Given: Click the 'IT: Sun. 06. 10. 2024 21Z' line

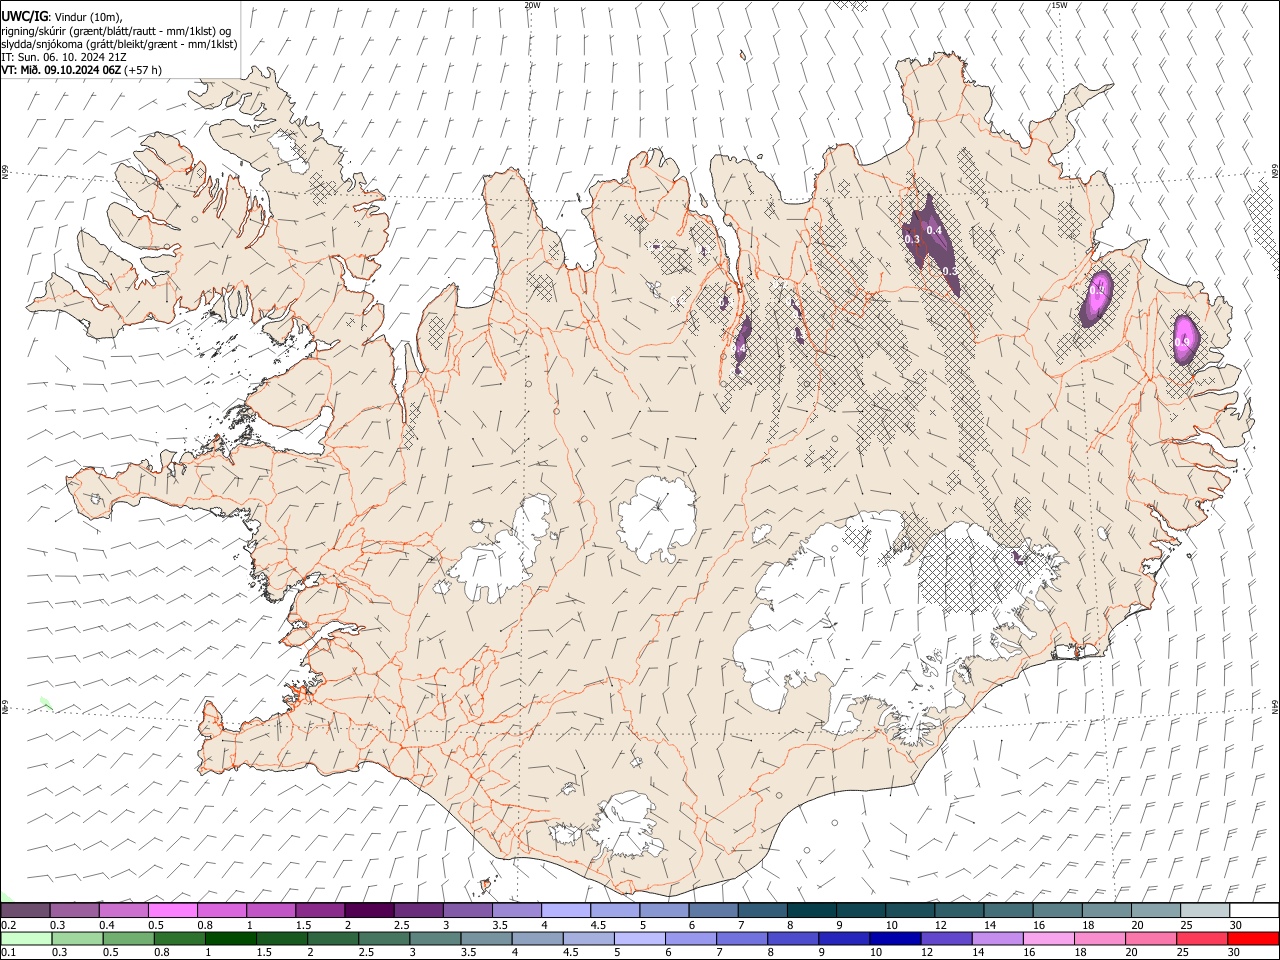Looking at the screenshot, I should click(63, 57).
